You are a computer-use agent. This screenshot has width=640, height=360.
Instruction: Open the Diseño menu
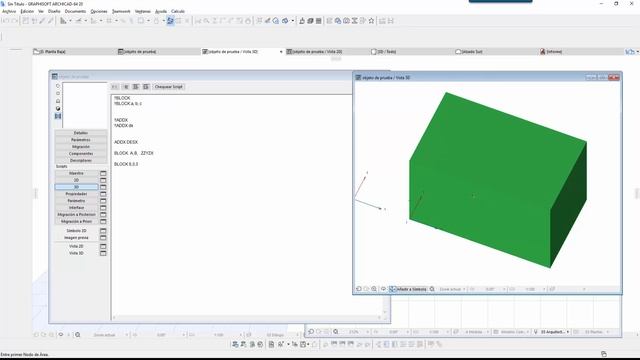(x=54, y=11)
